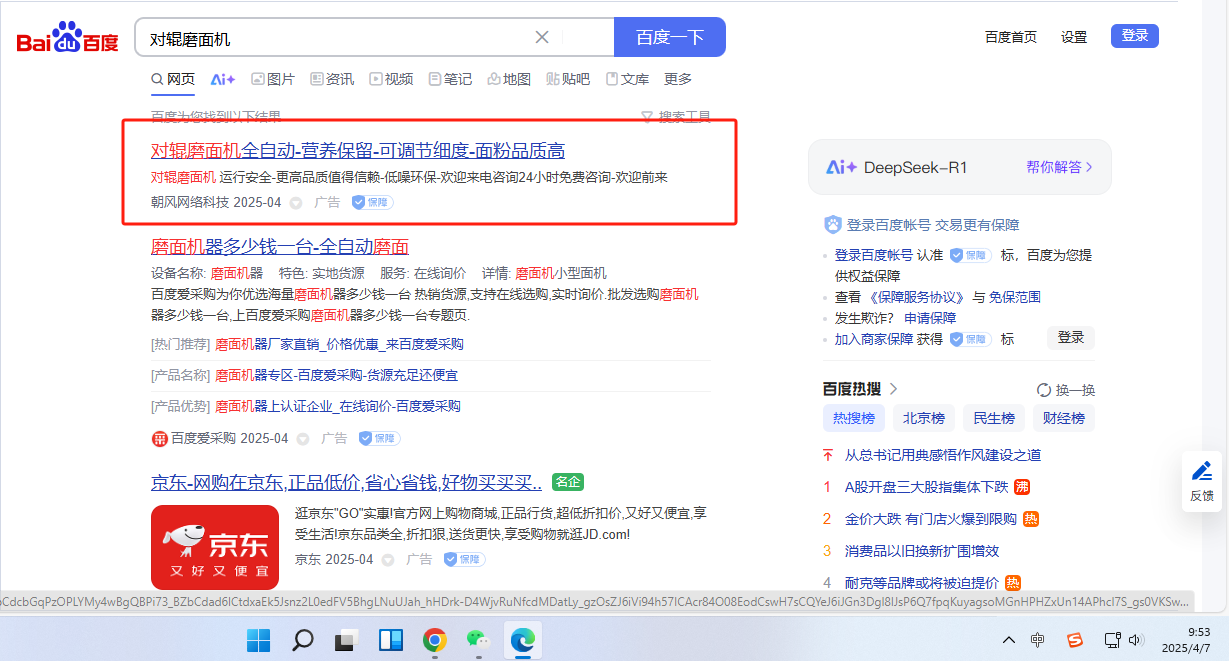Click the blue 登录 button at top right
Screen dimensions: 1229x661
coord(1134,36)
